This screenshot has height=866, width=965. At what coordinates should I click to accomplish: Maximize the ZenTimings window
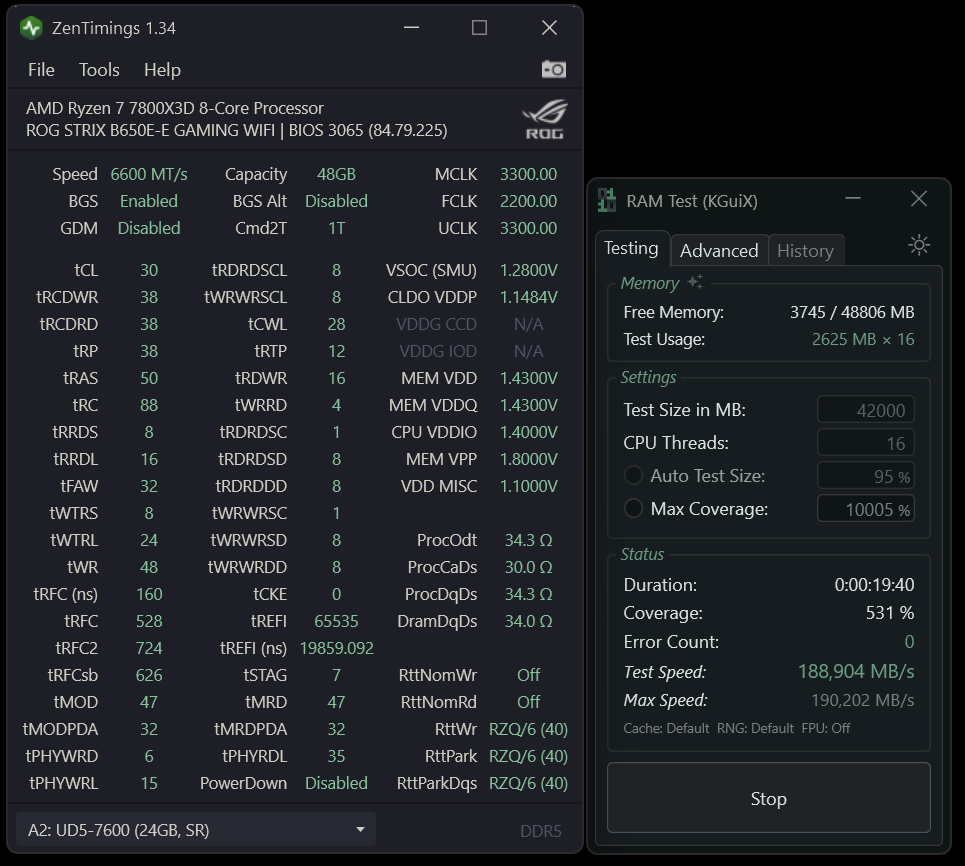tap(479, 28)
